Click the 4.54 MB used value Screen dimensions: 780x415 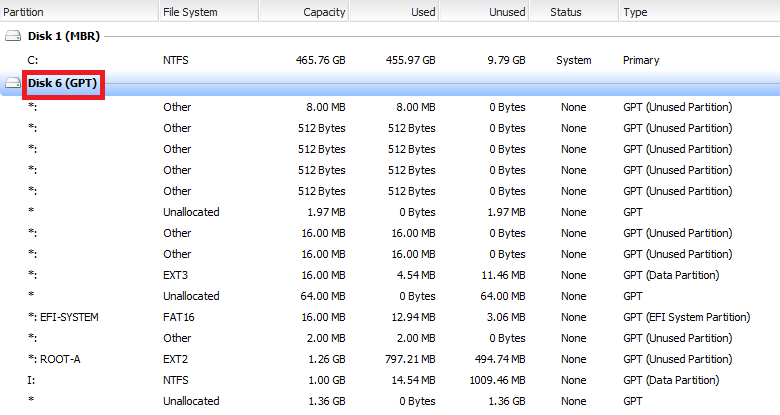[416, 275]
